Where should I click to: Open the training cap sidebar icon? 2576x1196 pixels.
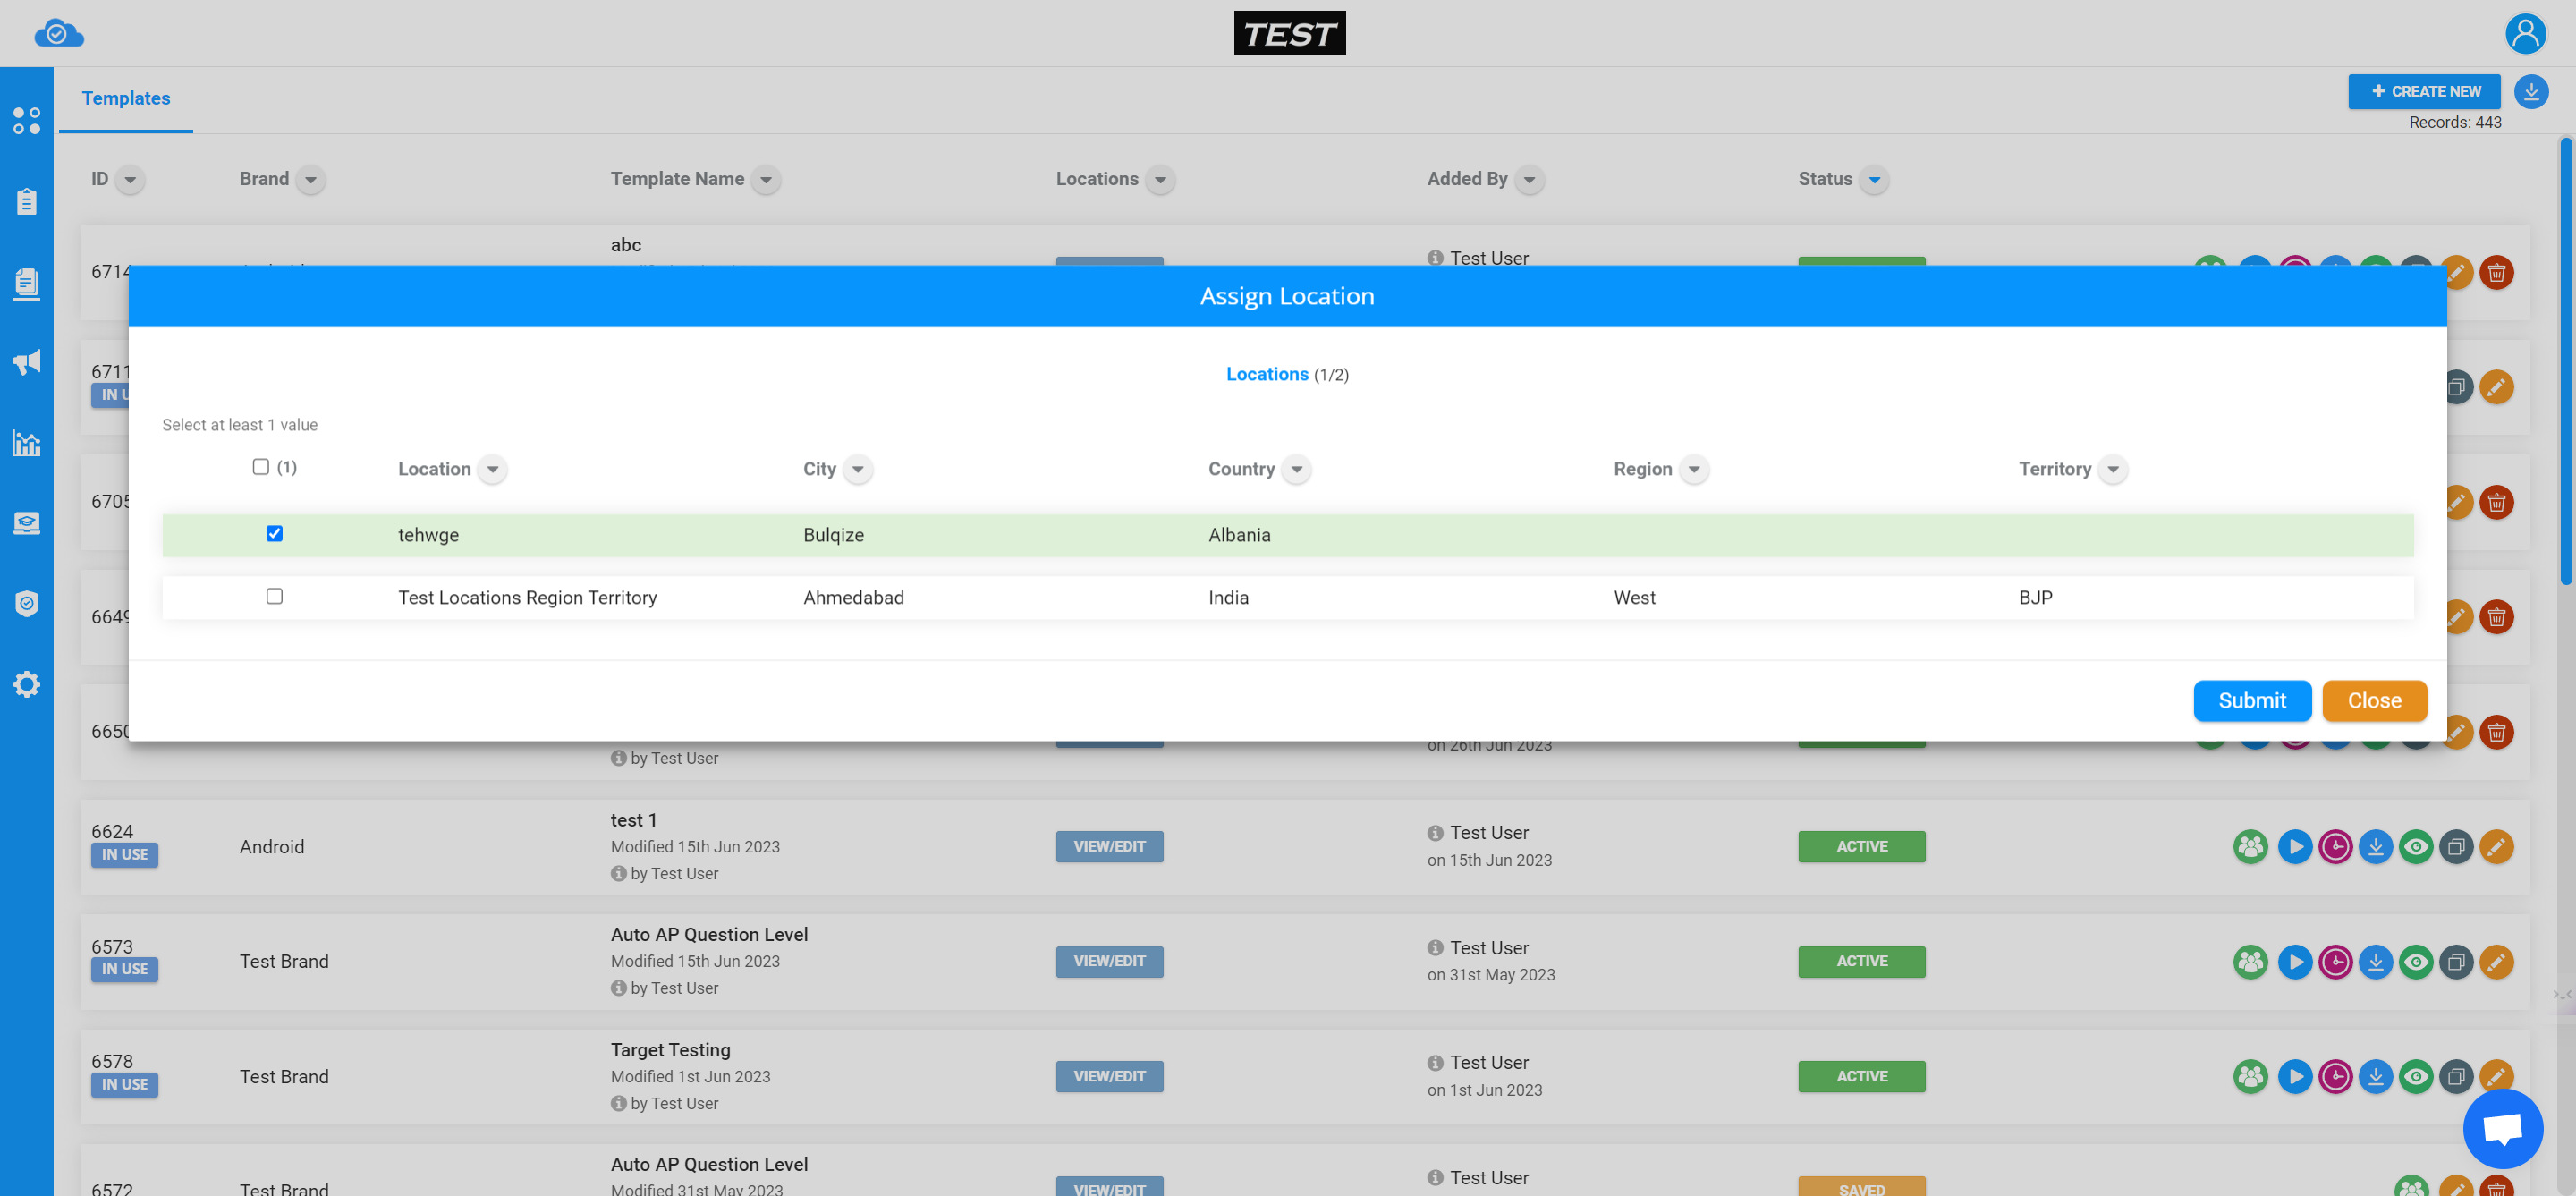pos(27,523)
